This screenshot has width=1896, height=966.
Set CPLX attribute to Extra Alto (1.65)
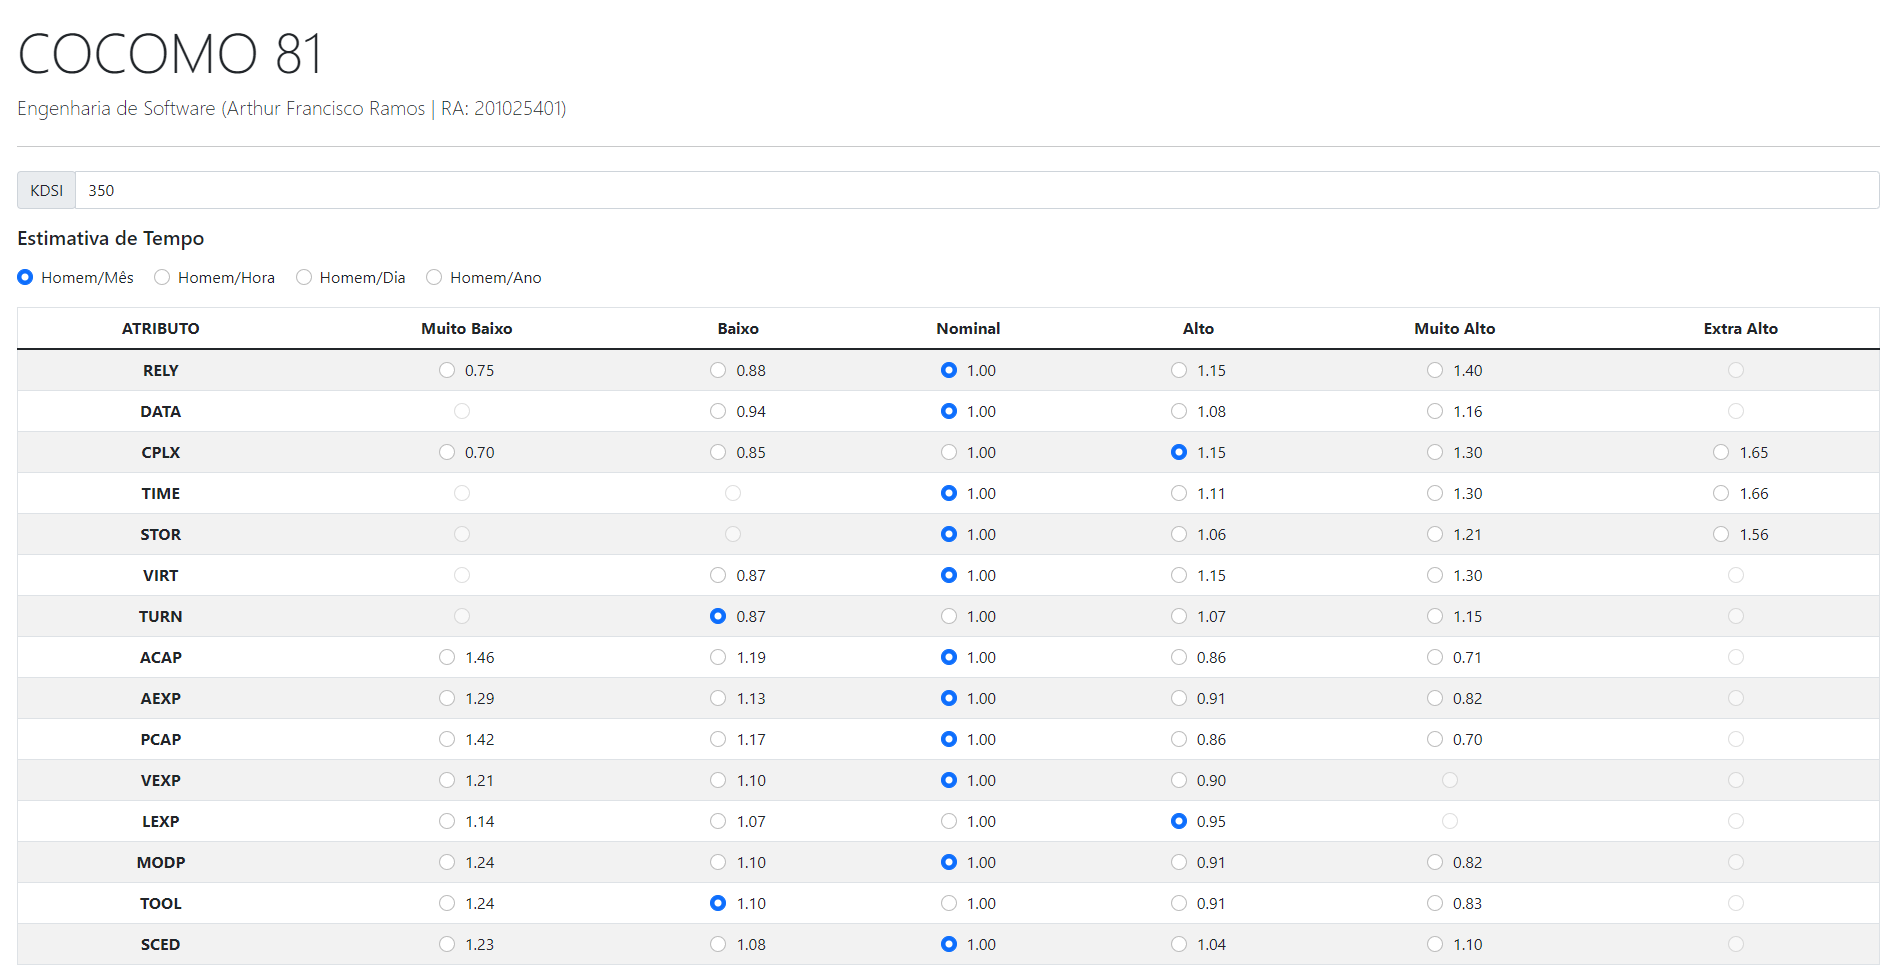coord(1721,452)
